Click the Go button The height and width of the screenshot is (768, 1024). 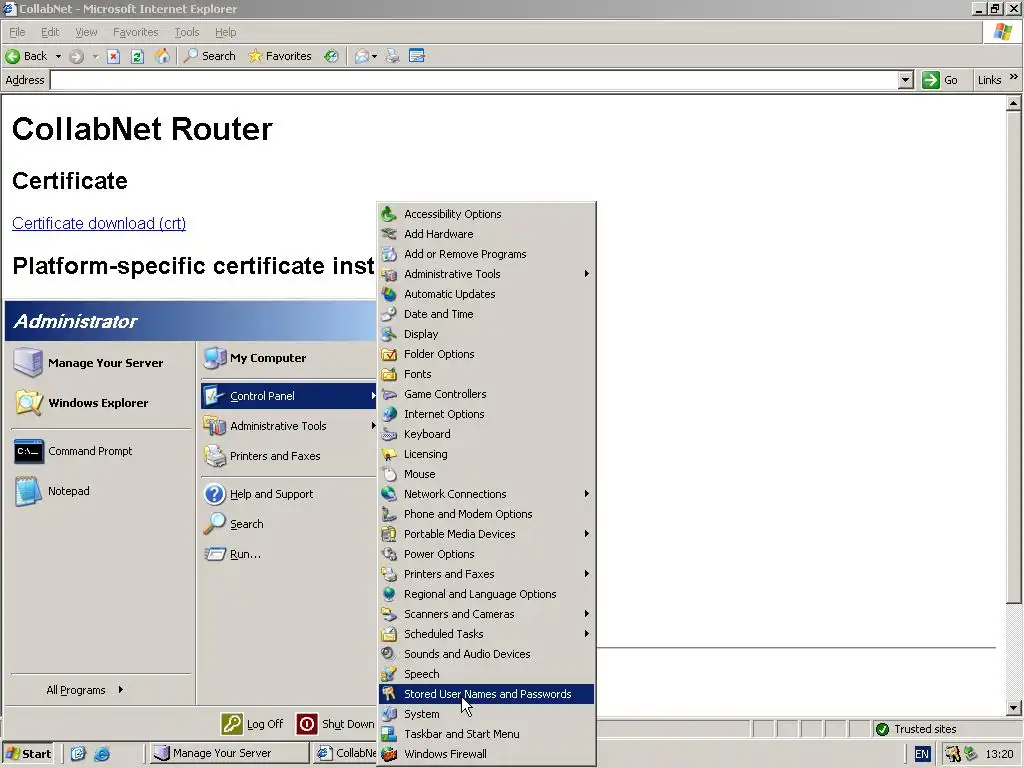(940, 80)
